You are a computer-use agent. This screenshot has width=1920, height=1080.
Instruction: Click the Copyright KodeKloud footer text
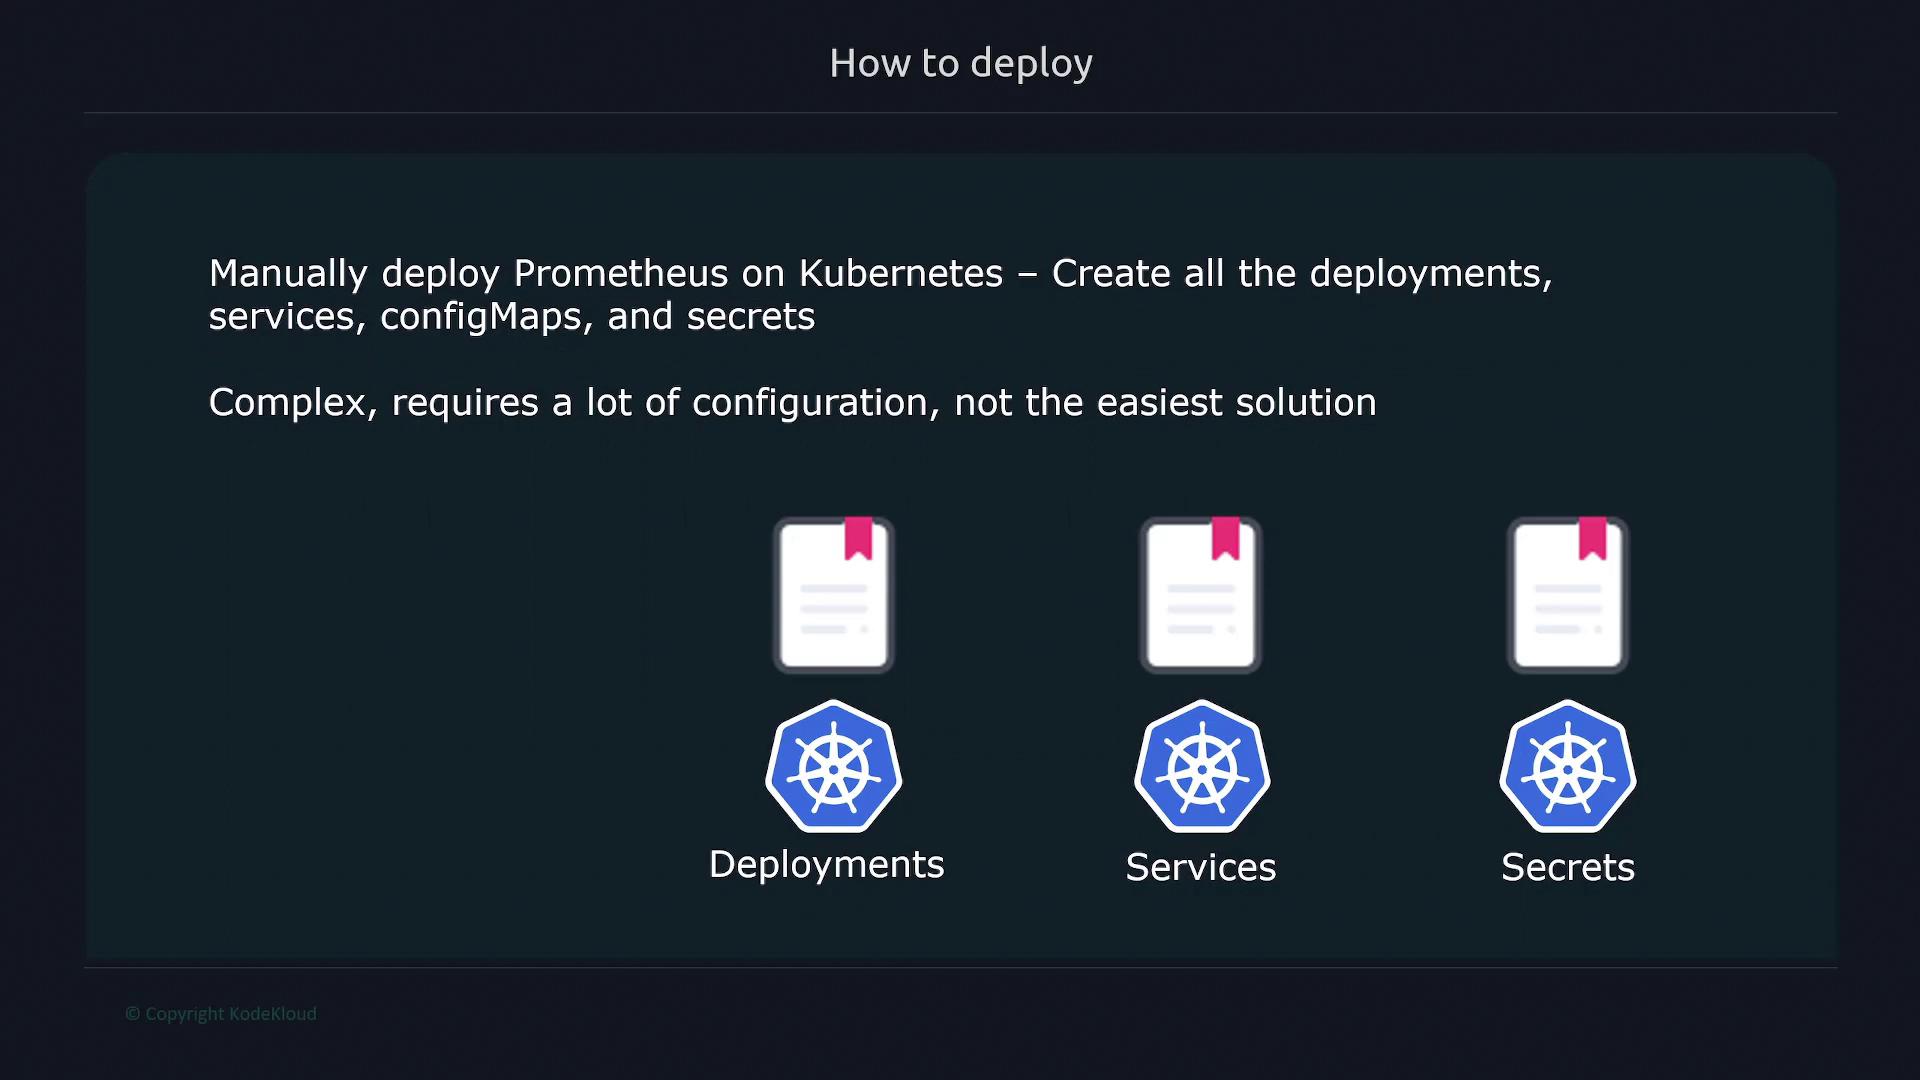click(x=221, y=1013)
